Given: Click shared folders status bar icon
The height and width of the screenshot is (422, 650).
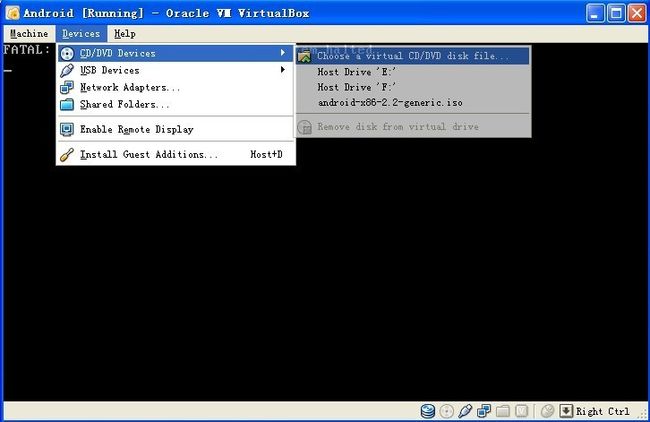Looking at the screenshot, I should [503, 411].
